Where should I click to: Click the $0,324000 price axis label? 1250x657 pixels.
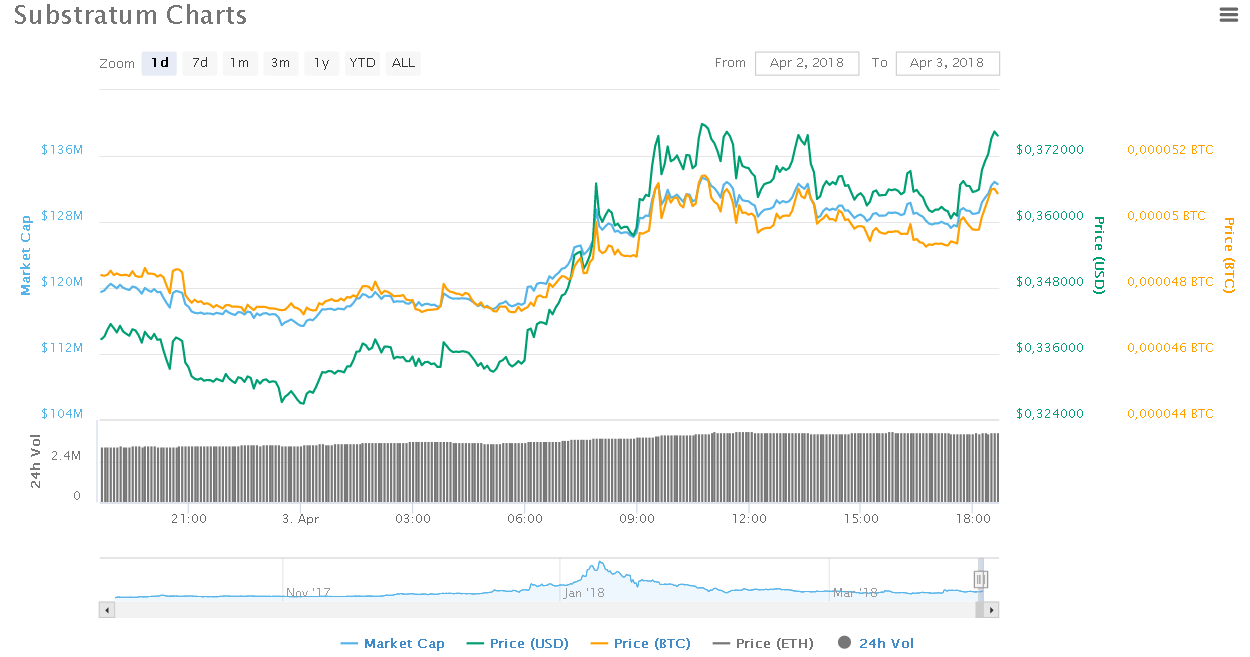(1049, 414)
